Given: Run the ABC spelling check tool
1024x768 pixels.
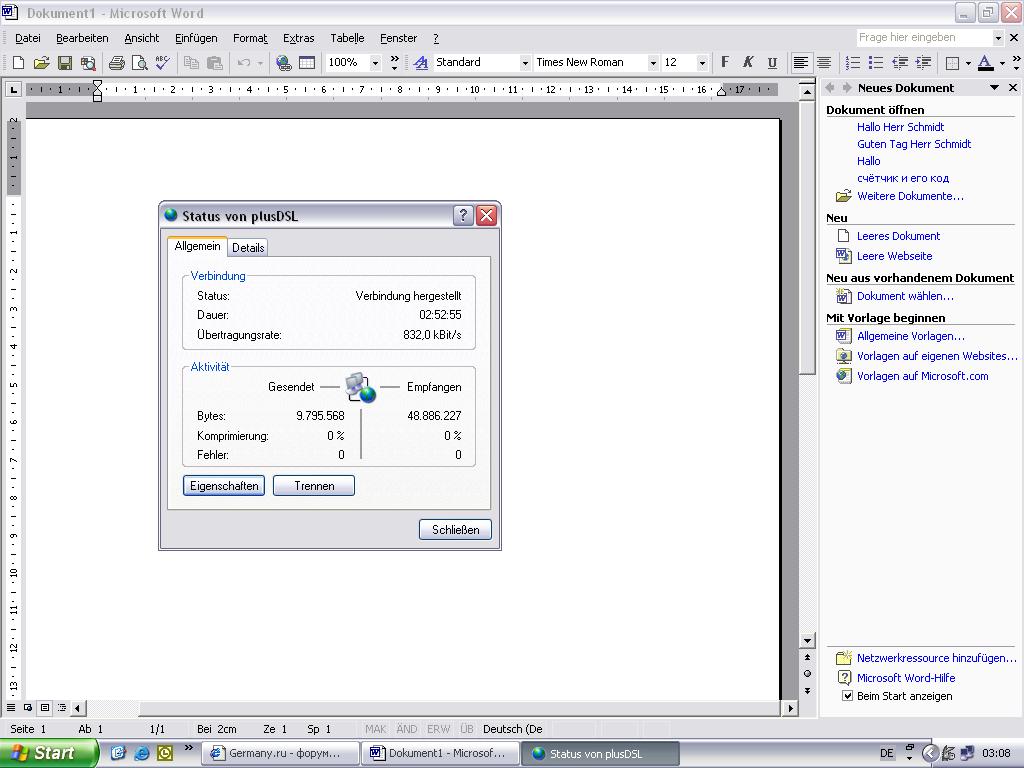Looking at the screenshot, I should [163, 63].
